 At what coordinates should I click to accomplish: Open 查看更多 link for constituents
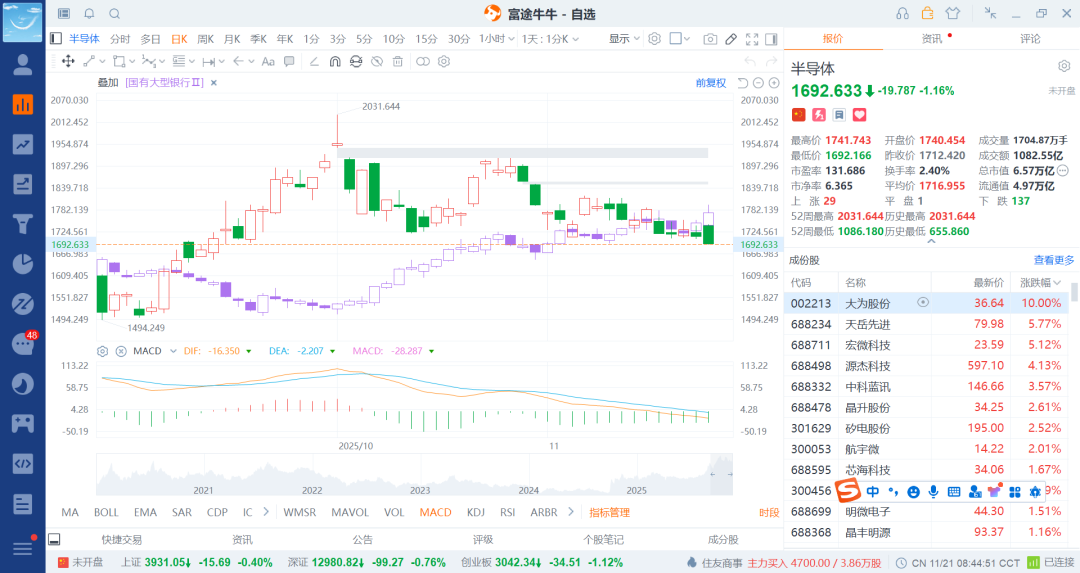coord(1054,260)
